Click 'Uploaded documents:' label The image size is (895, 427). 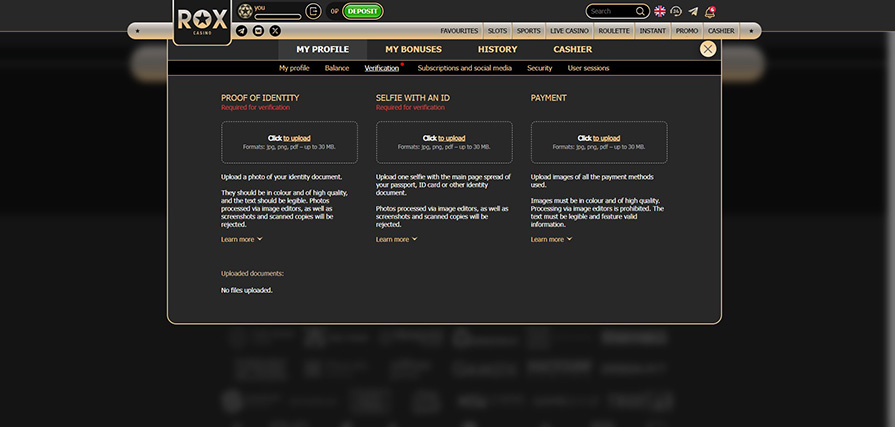tap(252, 273)
